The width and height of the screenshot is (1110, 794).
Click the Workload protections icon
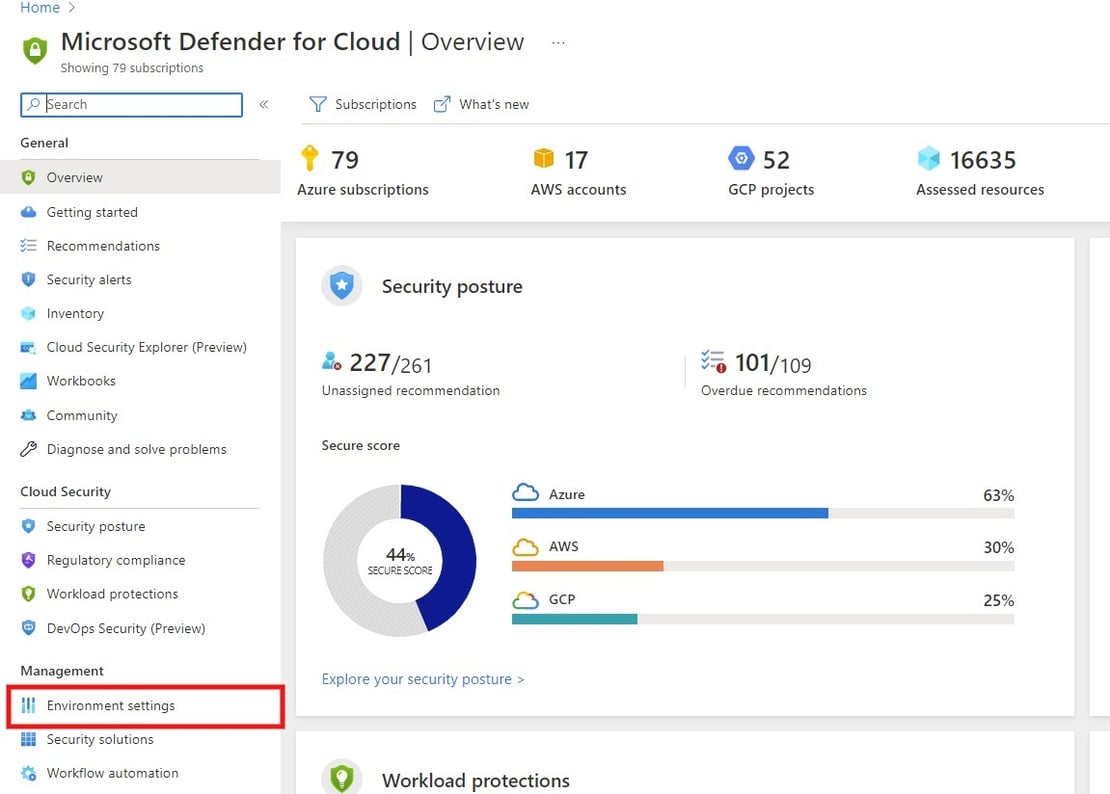[x=30, y=594]
